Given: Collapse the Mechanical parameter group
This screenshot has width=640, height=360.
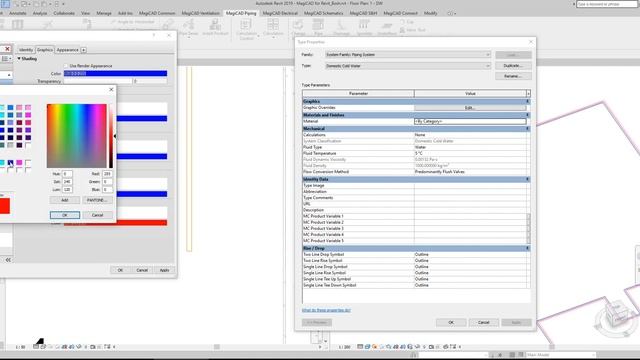Looking at the screenshot, I should click(x=527, y=129).
